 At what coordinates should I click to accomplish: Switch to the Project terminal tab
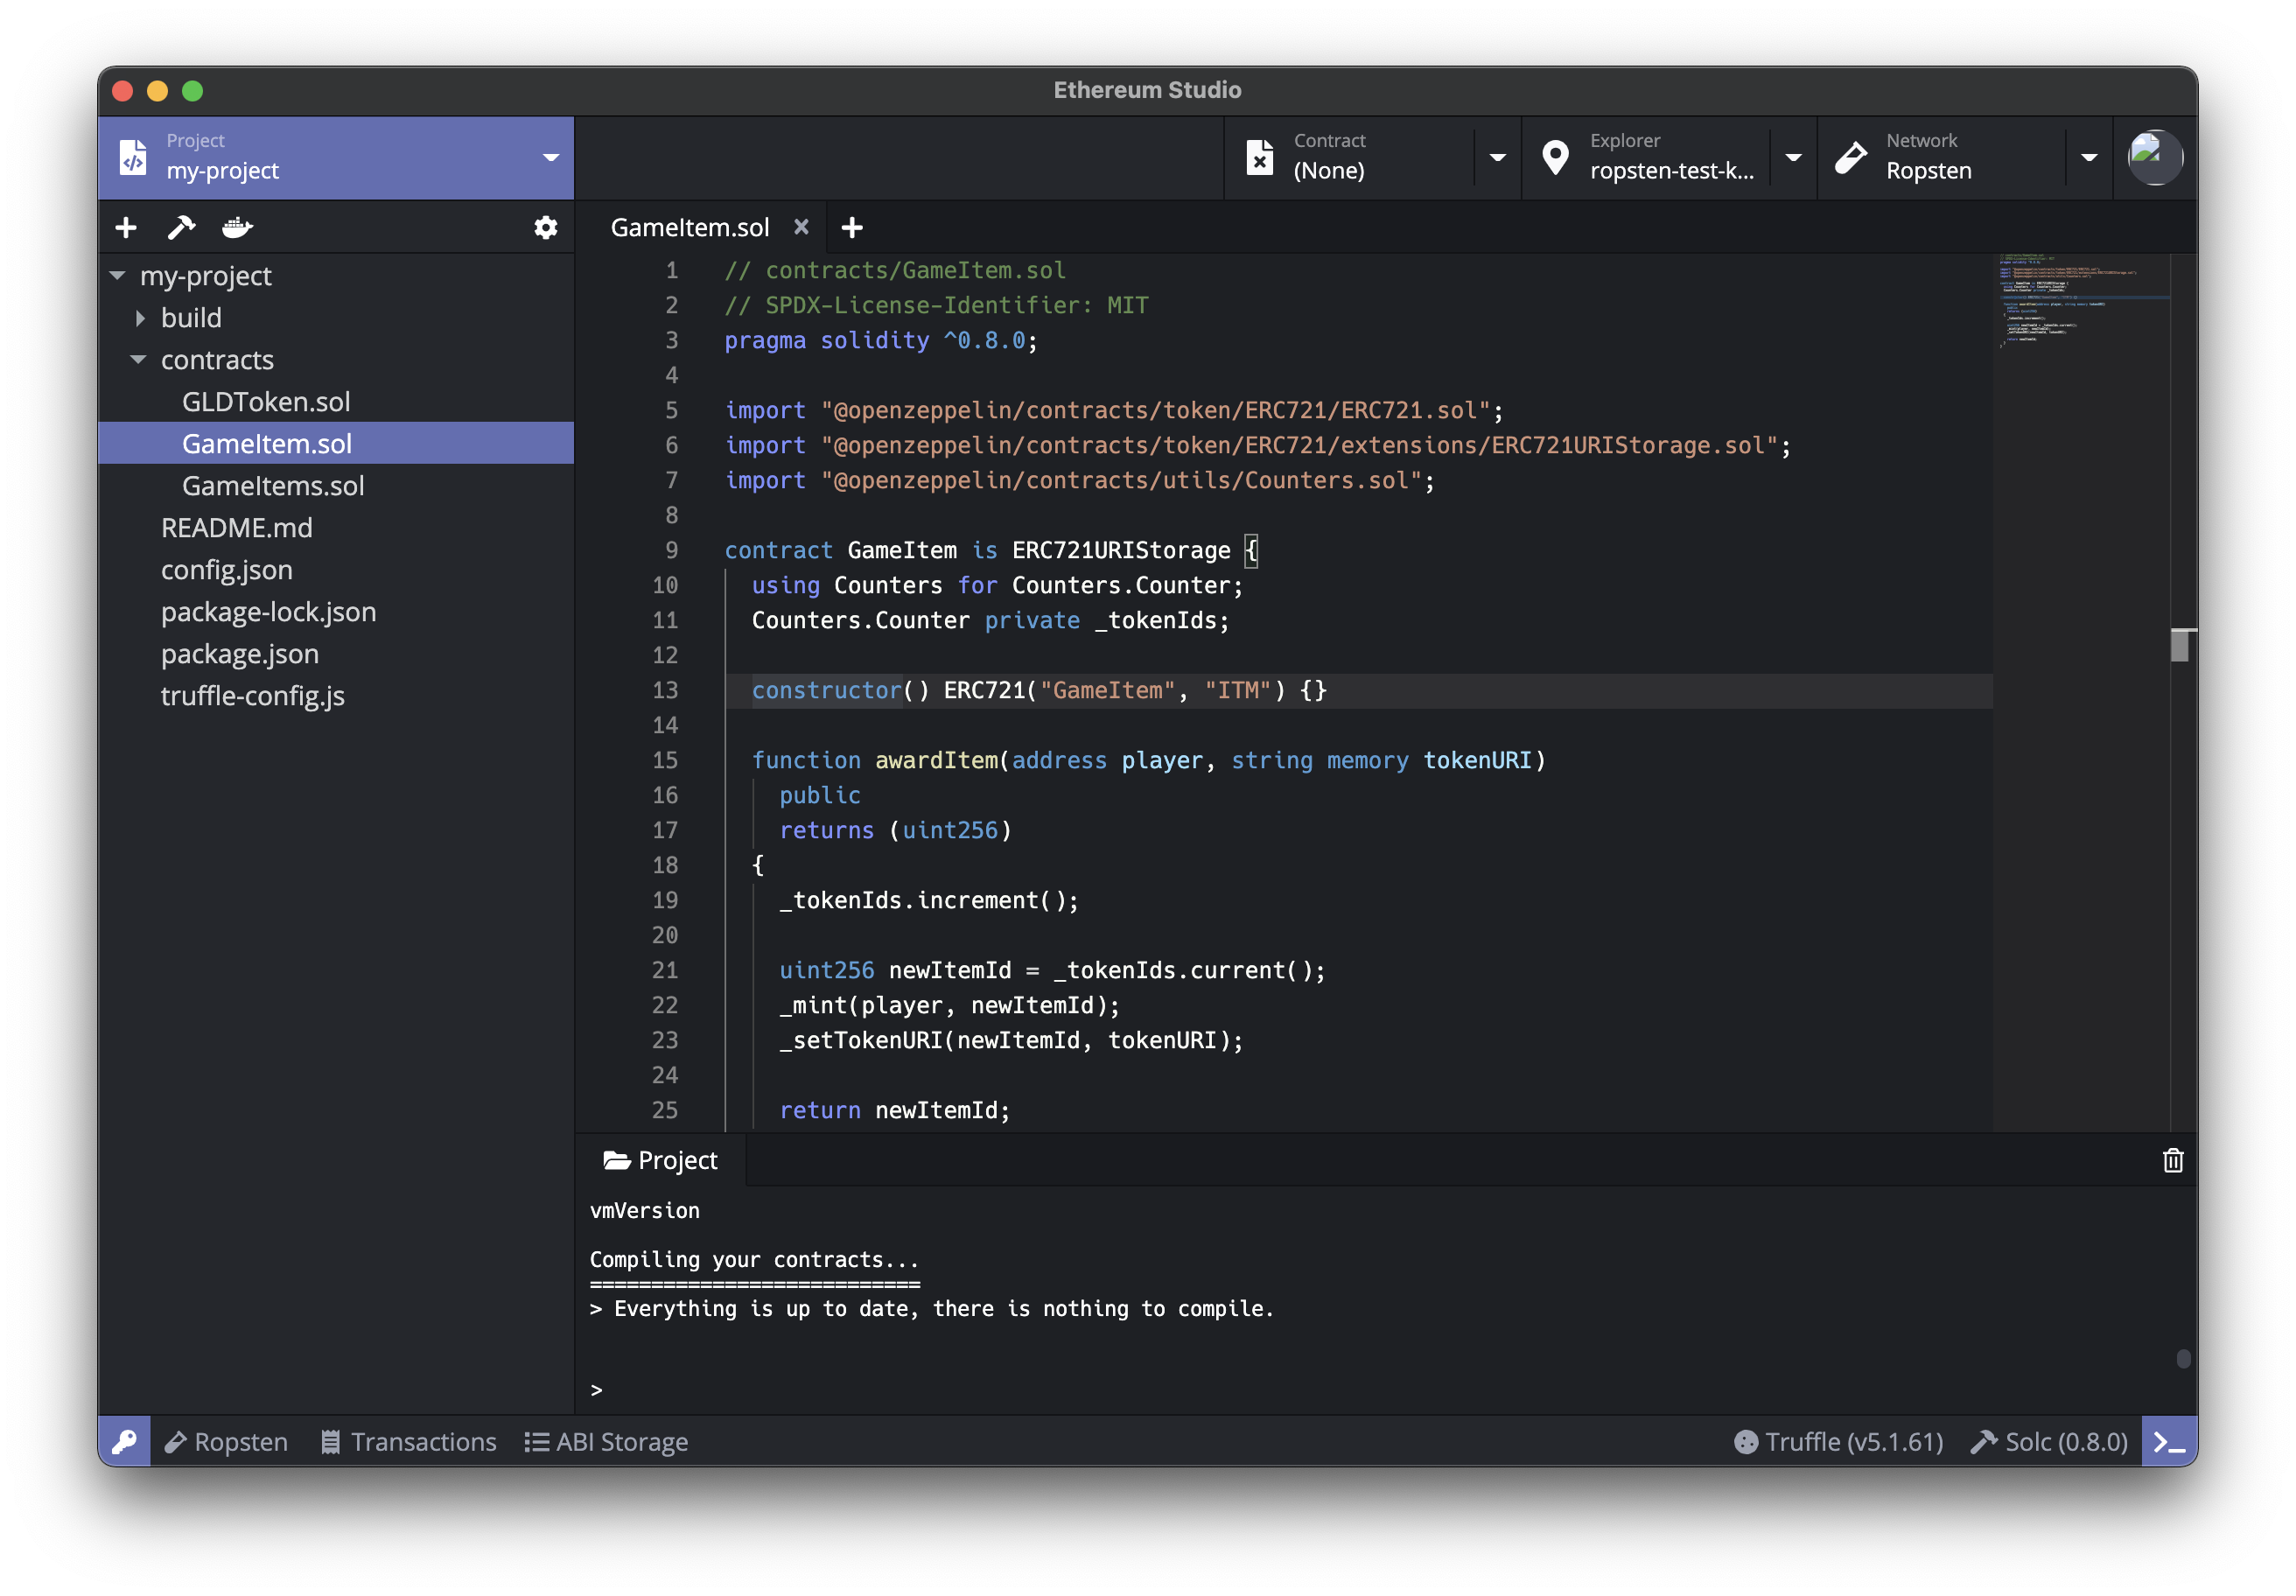[661, 1160]
